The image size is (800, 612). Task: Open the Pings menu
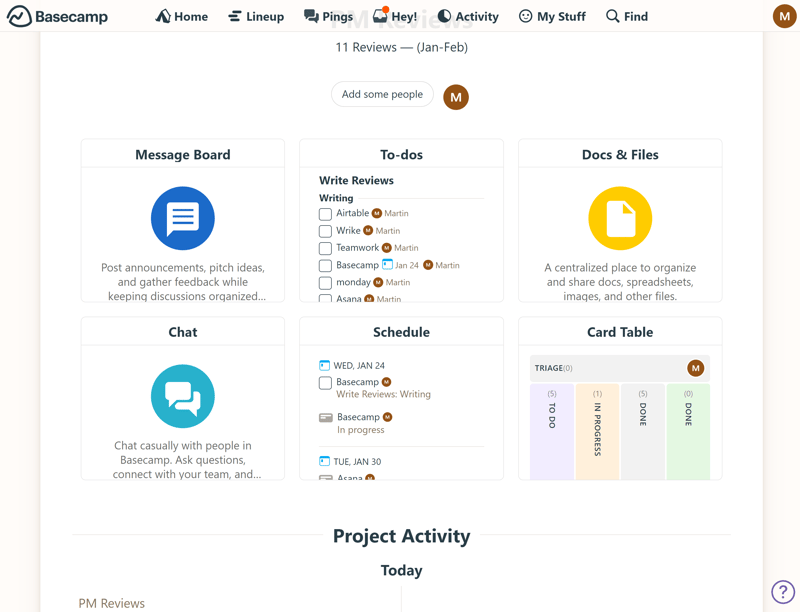coord(328,16)
